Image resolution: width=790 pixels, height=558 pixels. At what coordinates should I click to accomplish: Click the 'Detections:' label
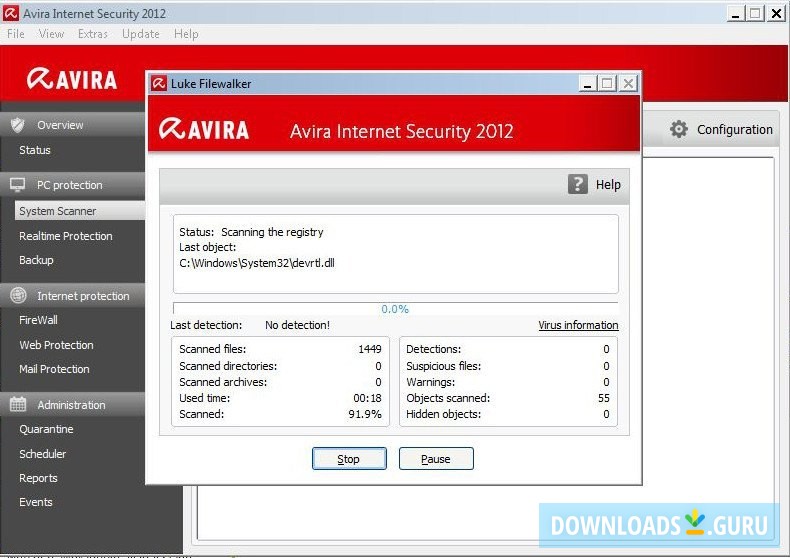433,349
